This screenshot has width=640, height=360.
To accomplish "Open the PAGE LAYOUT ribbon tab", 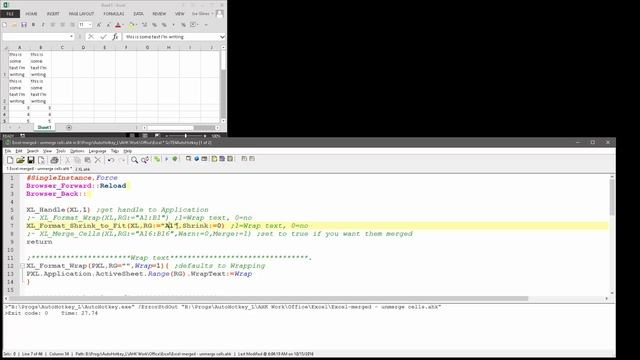I will point(81,14).
